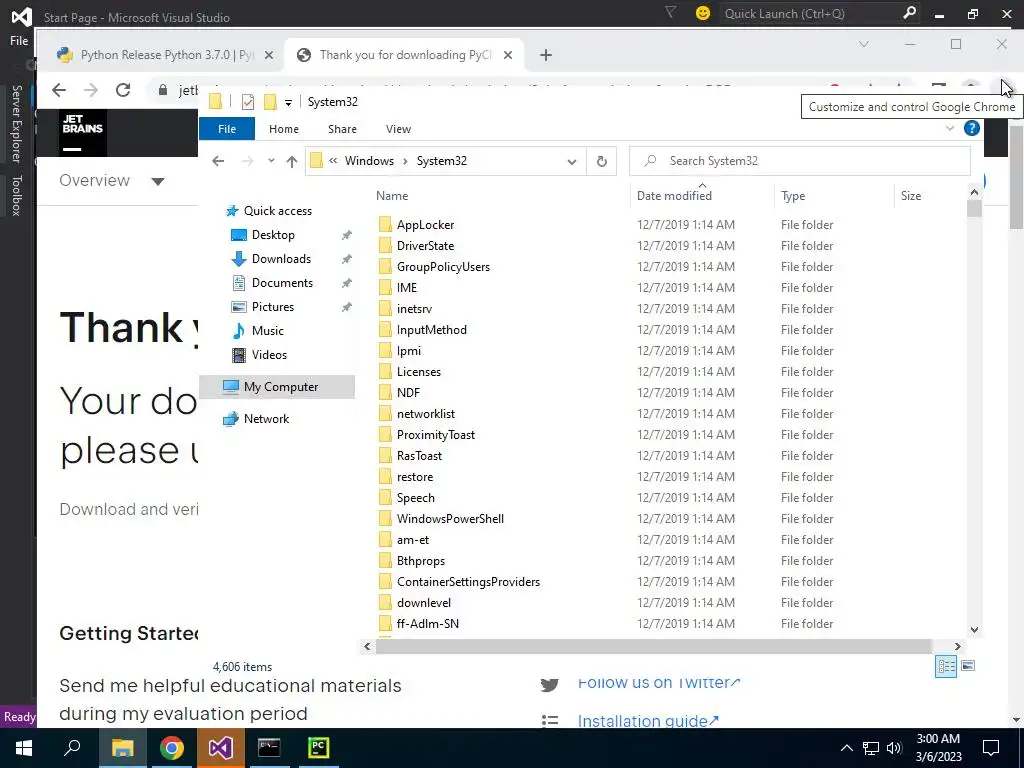Expand the address bar history dropdown
1024x768 pixels.
(x=571, y=162)
